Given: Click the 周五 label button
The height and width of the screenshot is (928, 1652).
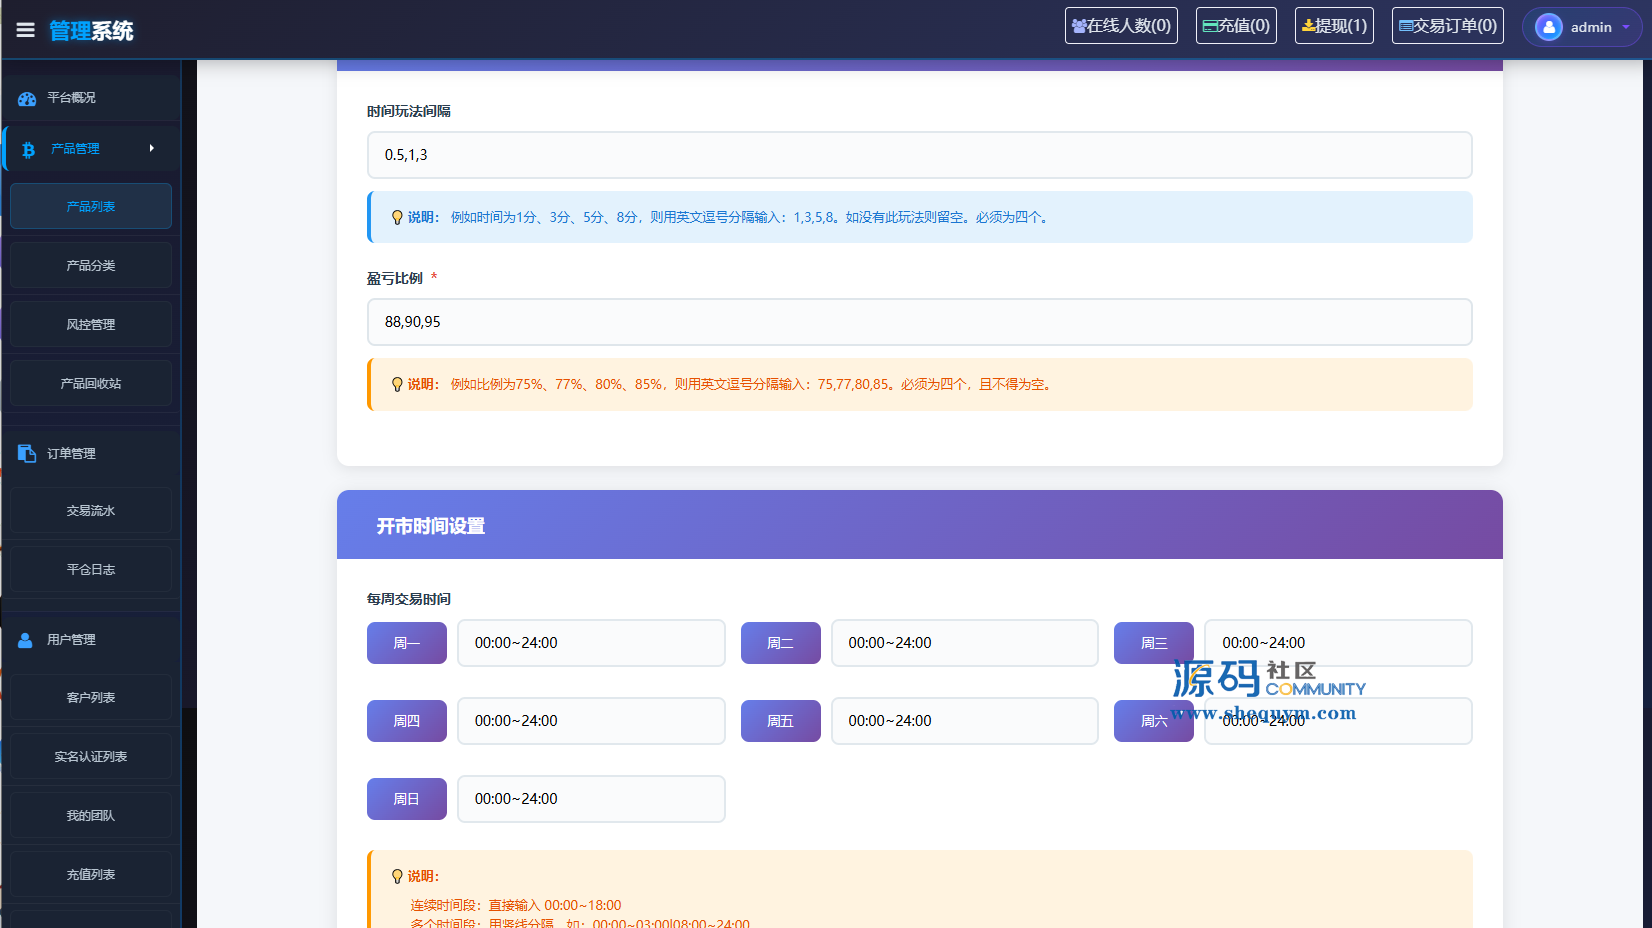Looking at the screenshot, I should point(781,721).
